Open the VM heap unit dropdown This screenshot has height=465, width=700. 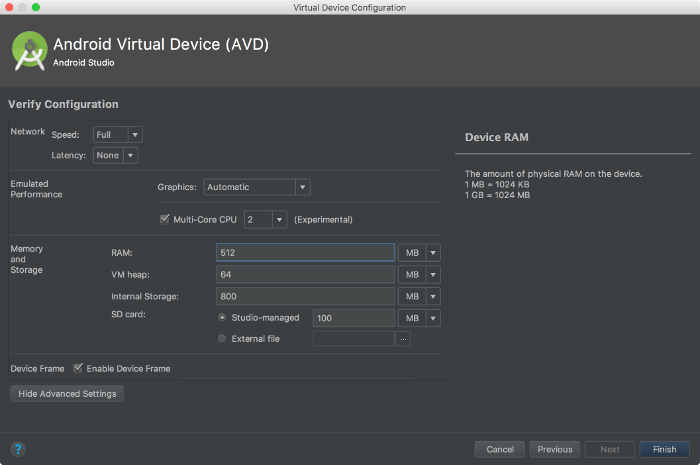tap(420, 274)
